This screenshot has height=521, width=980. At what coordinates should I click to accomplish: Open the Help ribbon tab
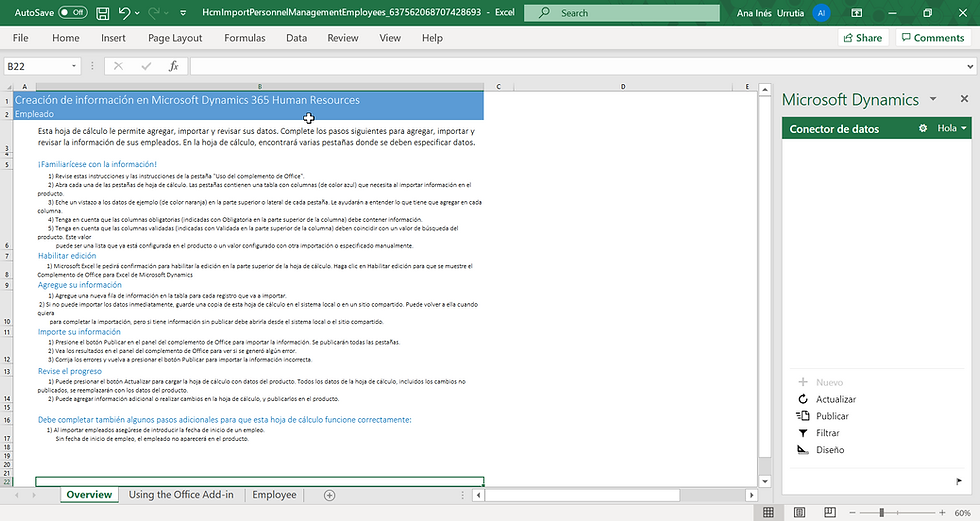(432, 38)
